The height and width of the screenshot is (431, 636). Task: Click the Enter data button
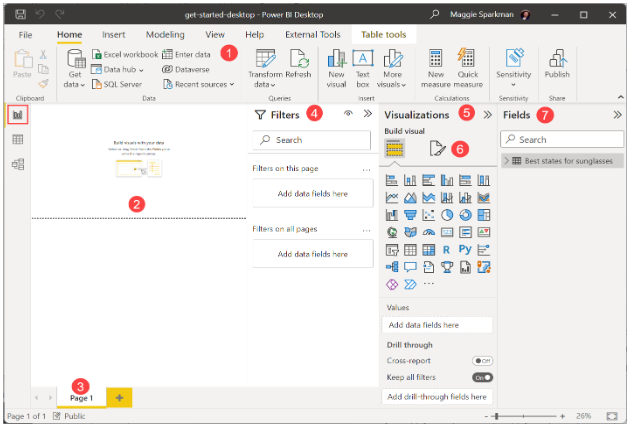pyautogui.click(x=187, y=54)
